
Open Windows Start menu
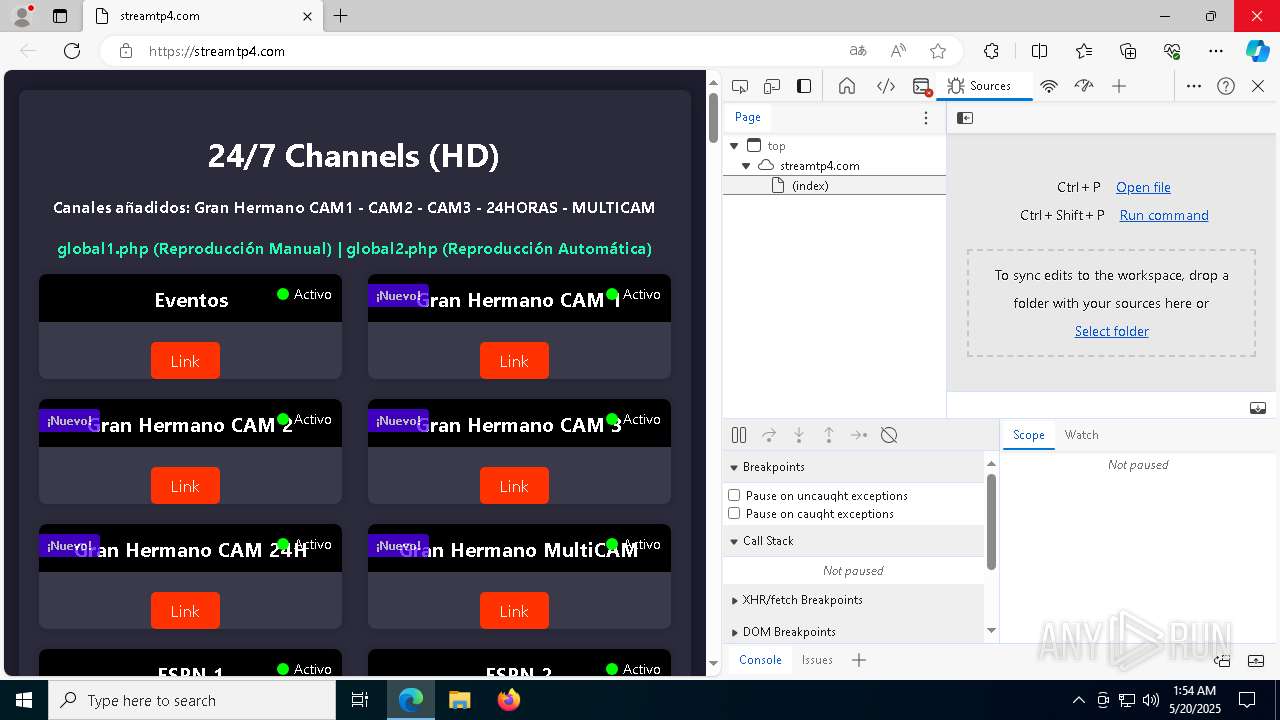[24, 700]
